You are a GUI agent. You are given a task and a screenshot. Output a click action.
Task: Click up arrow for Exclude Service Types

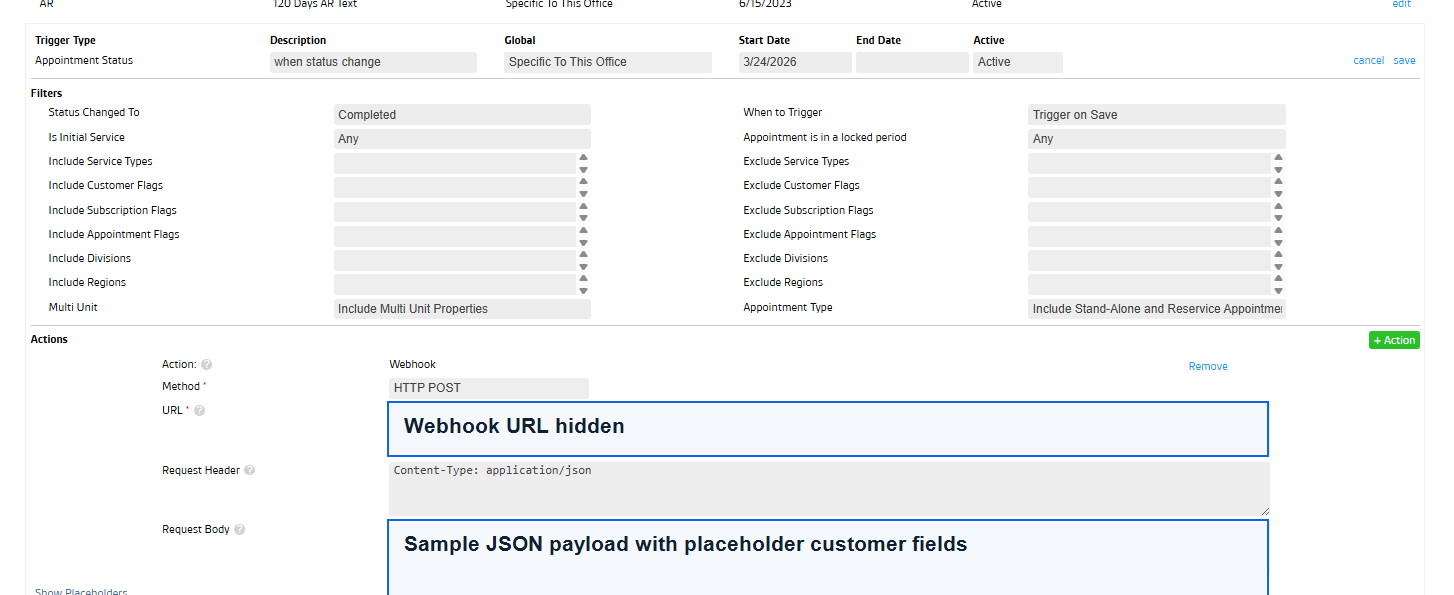point(1278,157)
